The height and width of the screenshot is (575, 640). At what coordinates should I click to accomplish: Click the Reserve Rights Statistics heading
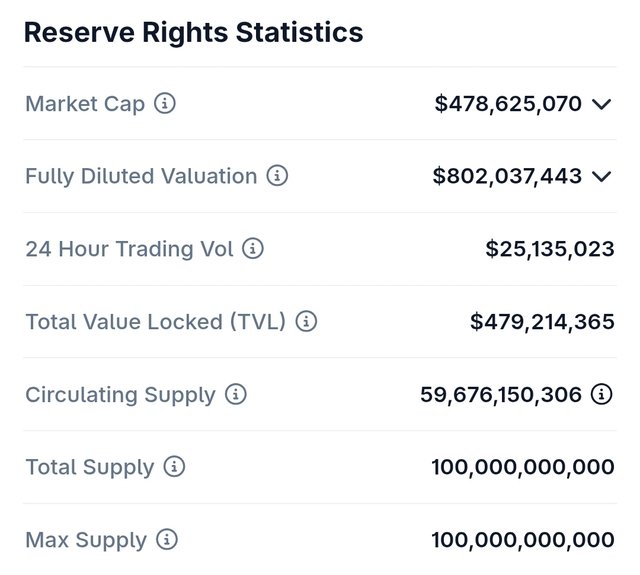pyautogui.click(x=193, y=33)
